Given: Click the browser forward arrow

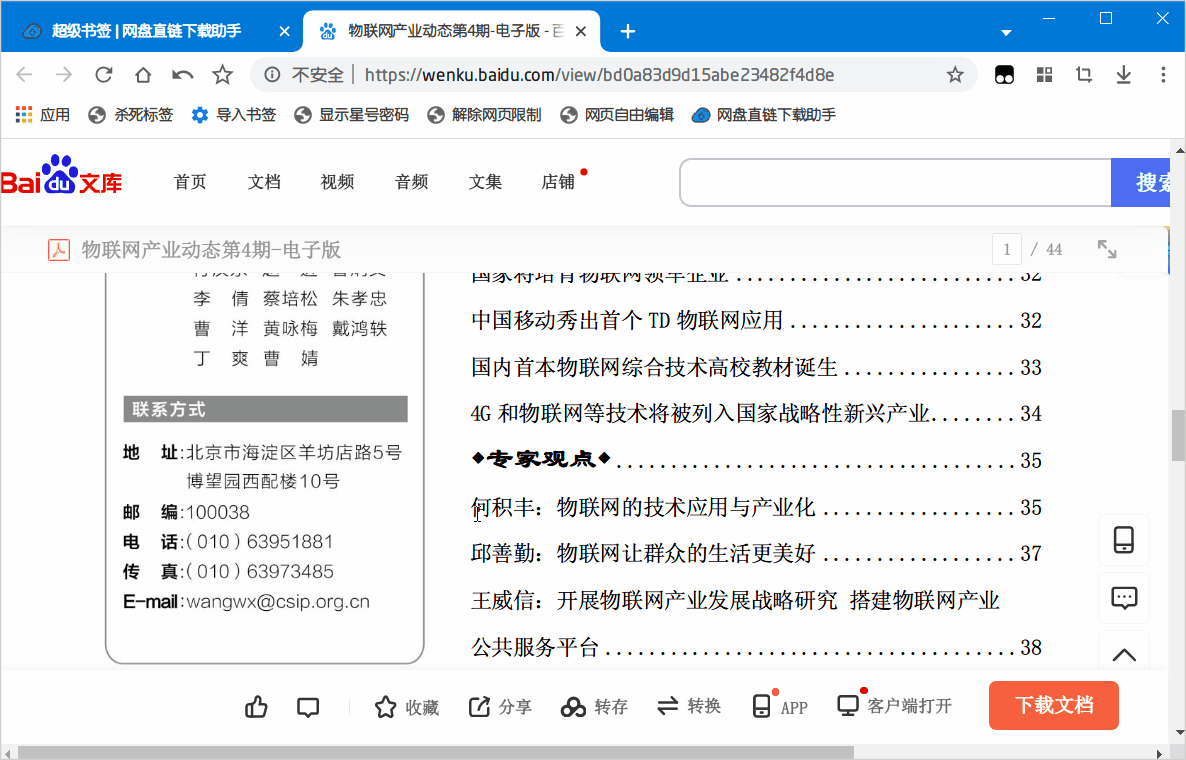Looking at the screenshot, I should click(64, 74).
